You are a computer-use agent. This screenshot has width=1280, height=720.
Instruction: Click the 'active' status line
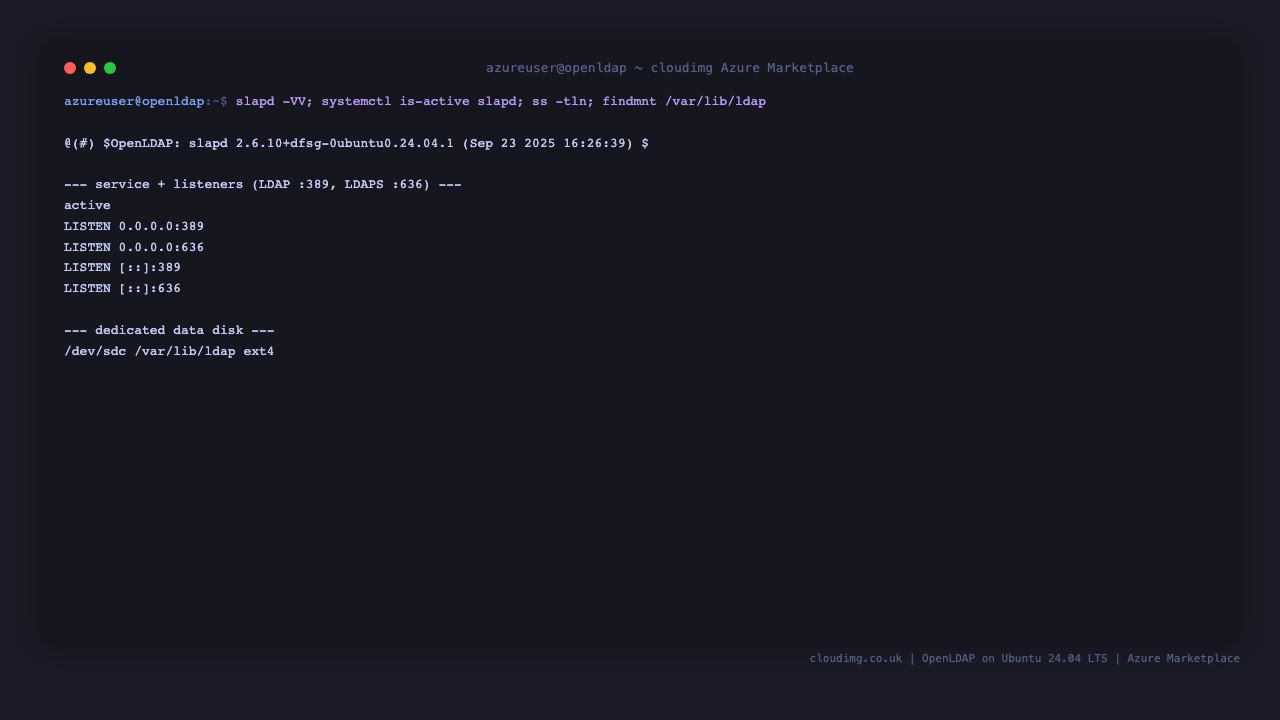pos(87,206)
